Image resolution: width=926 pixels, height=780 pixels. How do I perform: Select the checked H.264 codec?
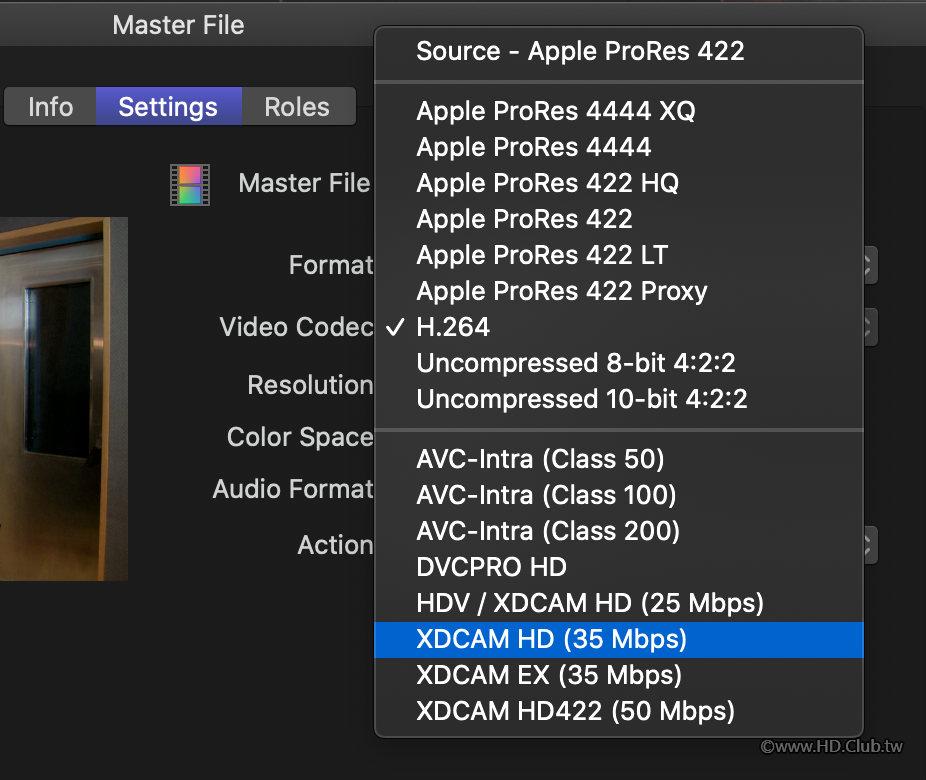tap(619, 327)
